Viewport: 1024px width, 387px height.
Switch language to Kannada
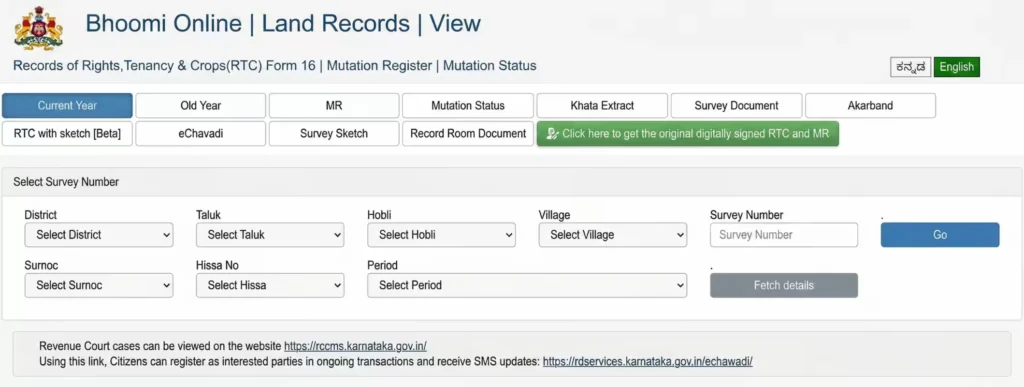click(910, 67)
